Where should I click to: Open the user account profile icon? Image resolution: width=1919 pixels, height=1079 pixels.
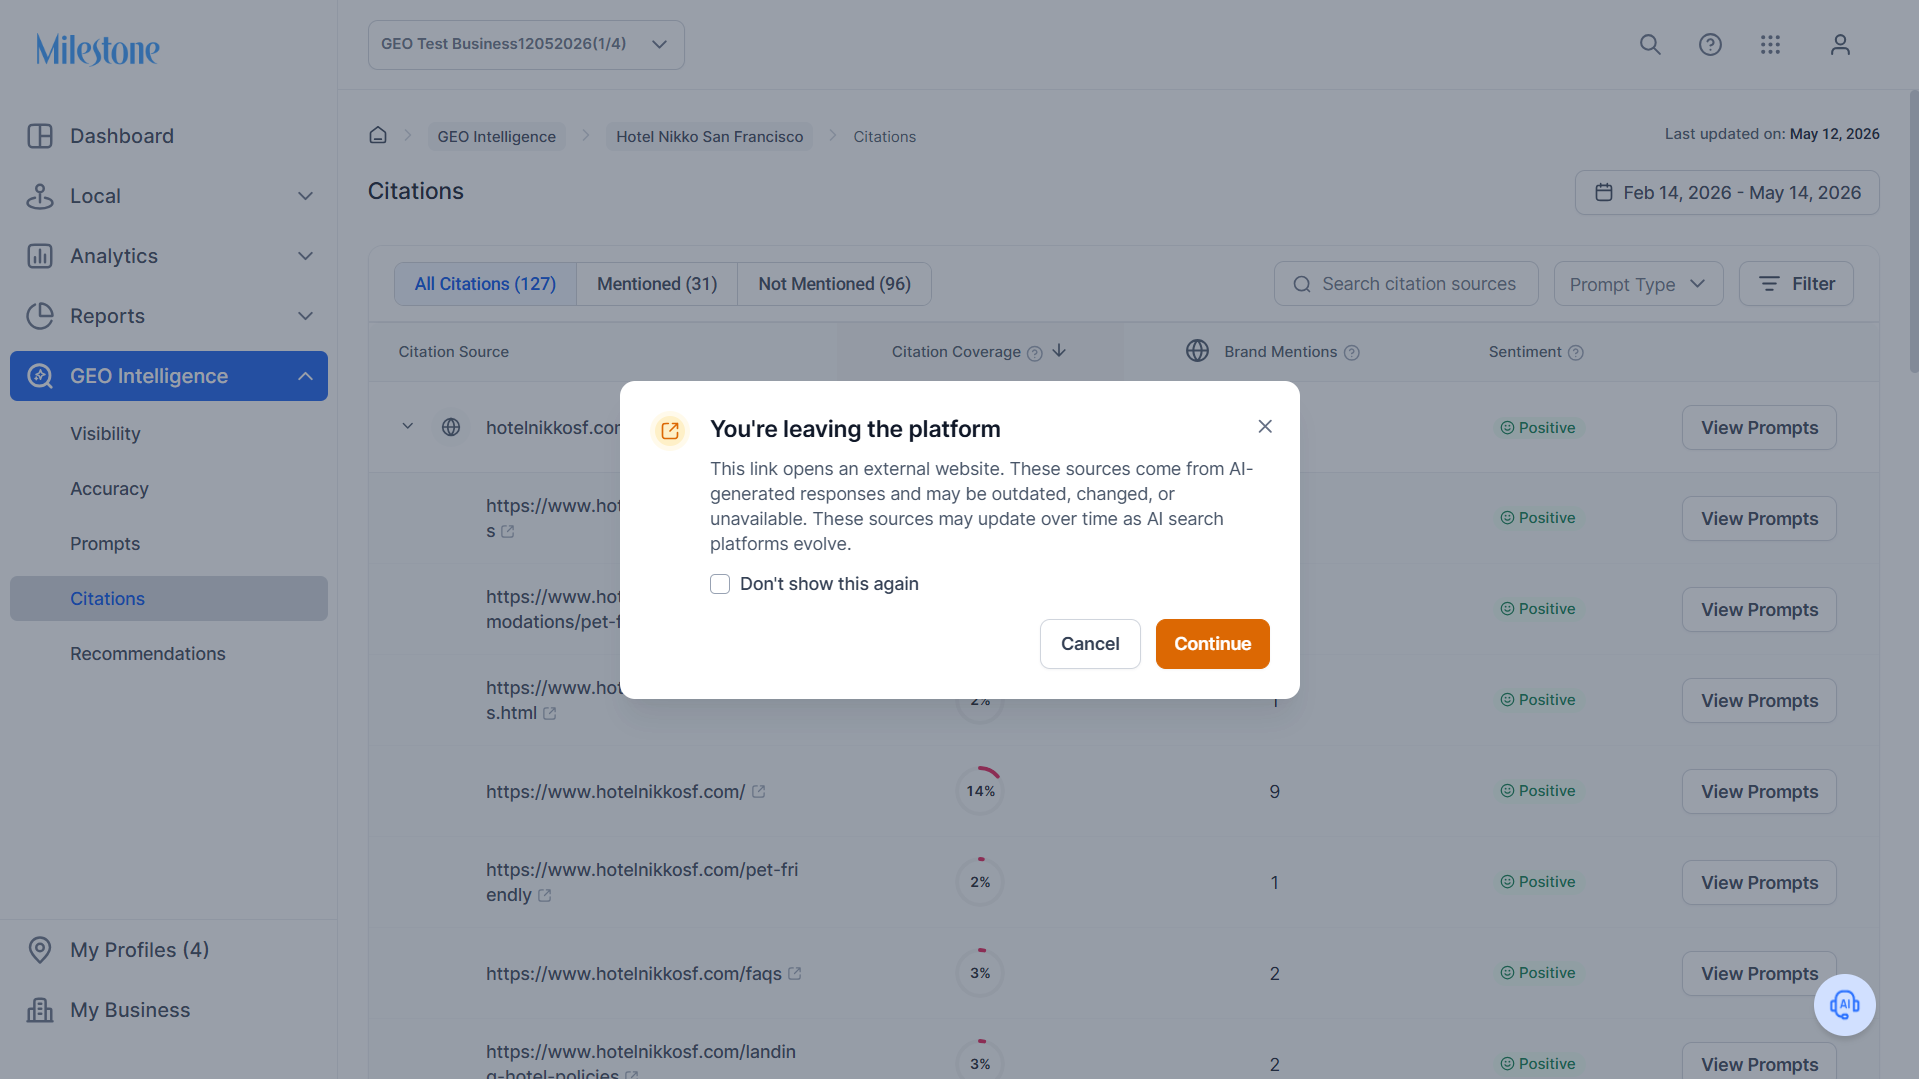coord(1840,45)
